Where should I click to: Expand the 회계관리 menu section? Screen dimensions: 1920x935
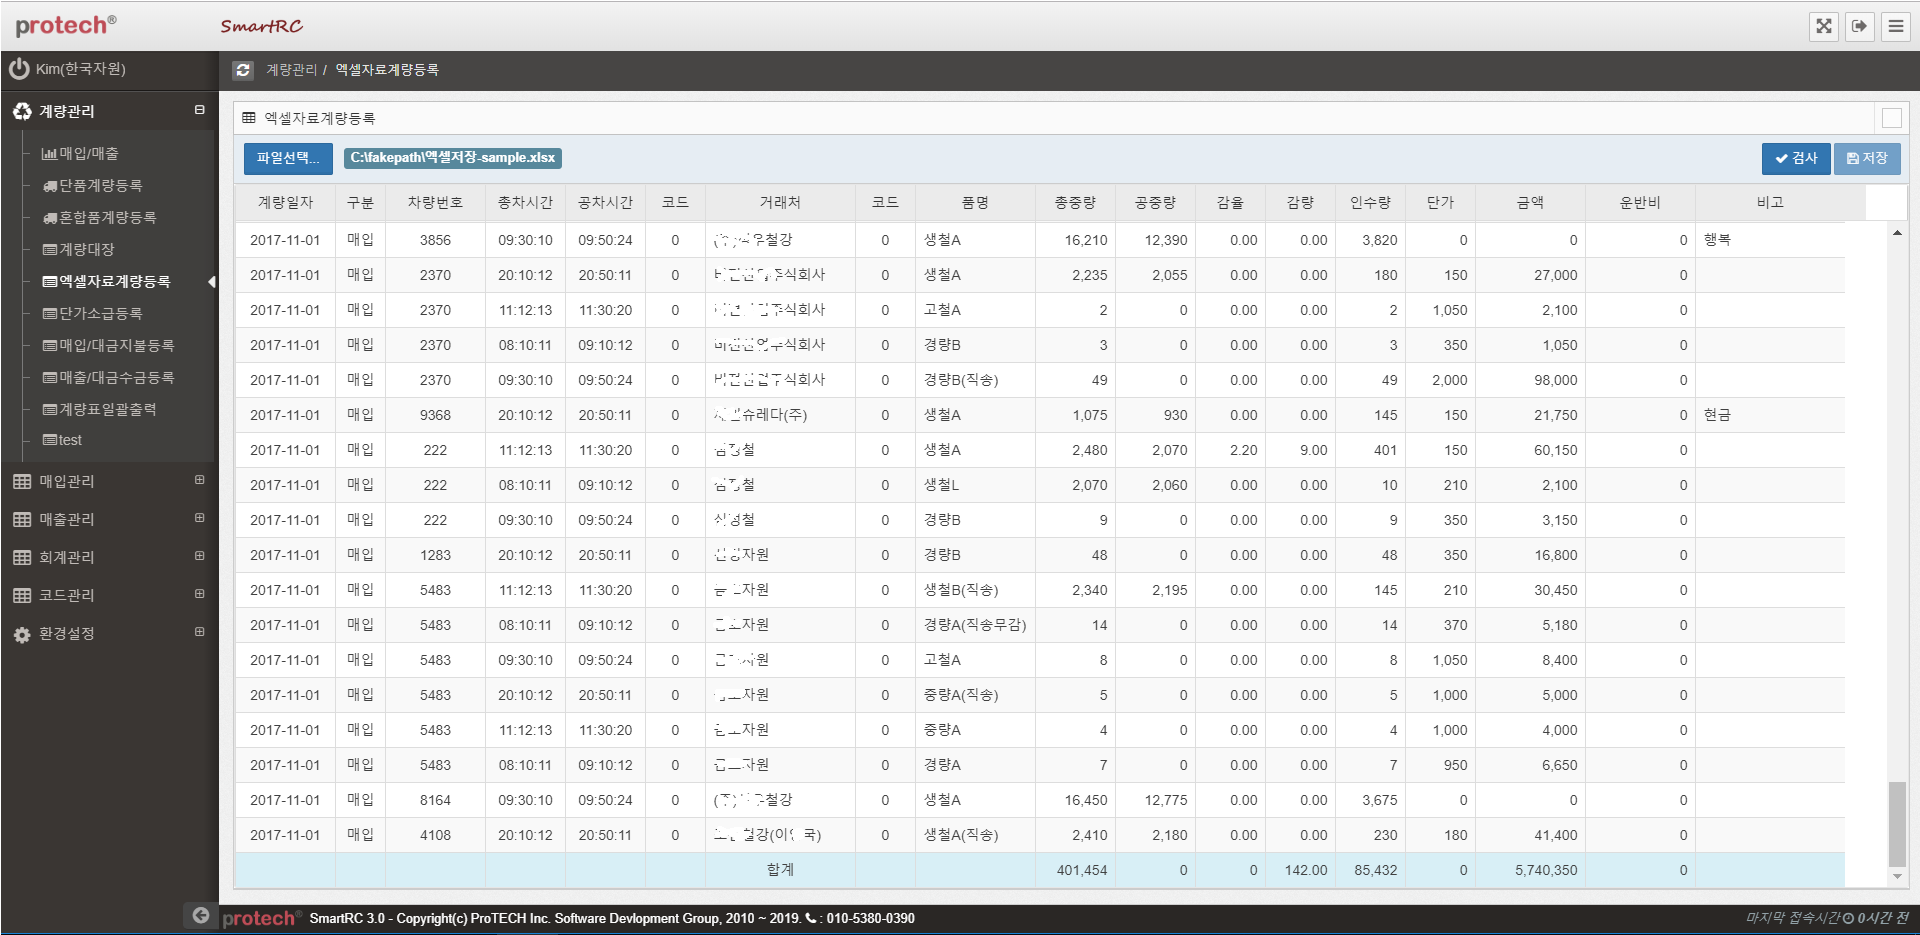click(200, 557)
